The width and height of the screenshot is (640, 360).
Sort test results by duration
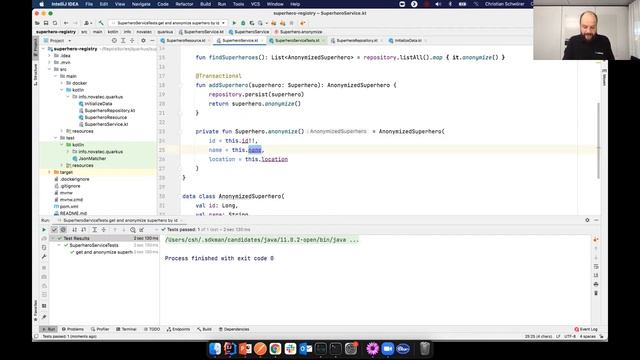click(84, 230)
